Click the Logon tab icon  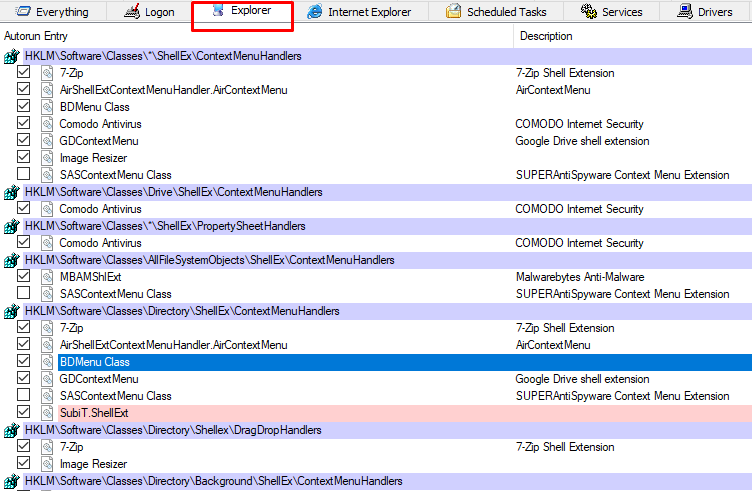click(131, 11)
